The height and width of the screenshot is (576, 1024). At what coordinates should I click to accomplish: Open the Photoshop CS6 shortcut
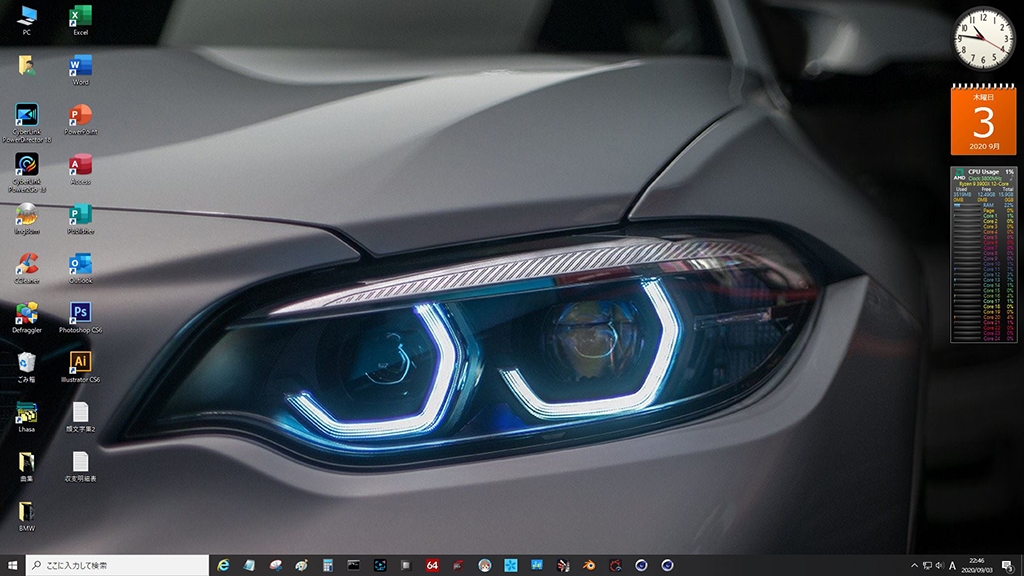click(80, 318)
